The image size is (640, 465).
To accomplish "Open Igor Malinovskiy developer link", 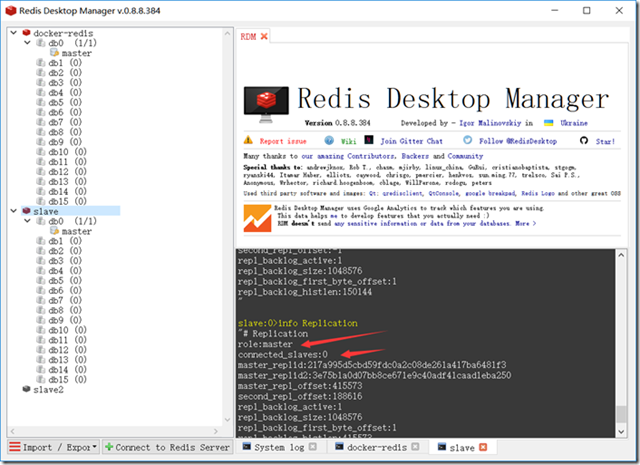I will click(490, 123).
